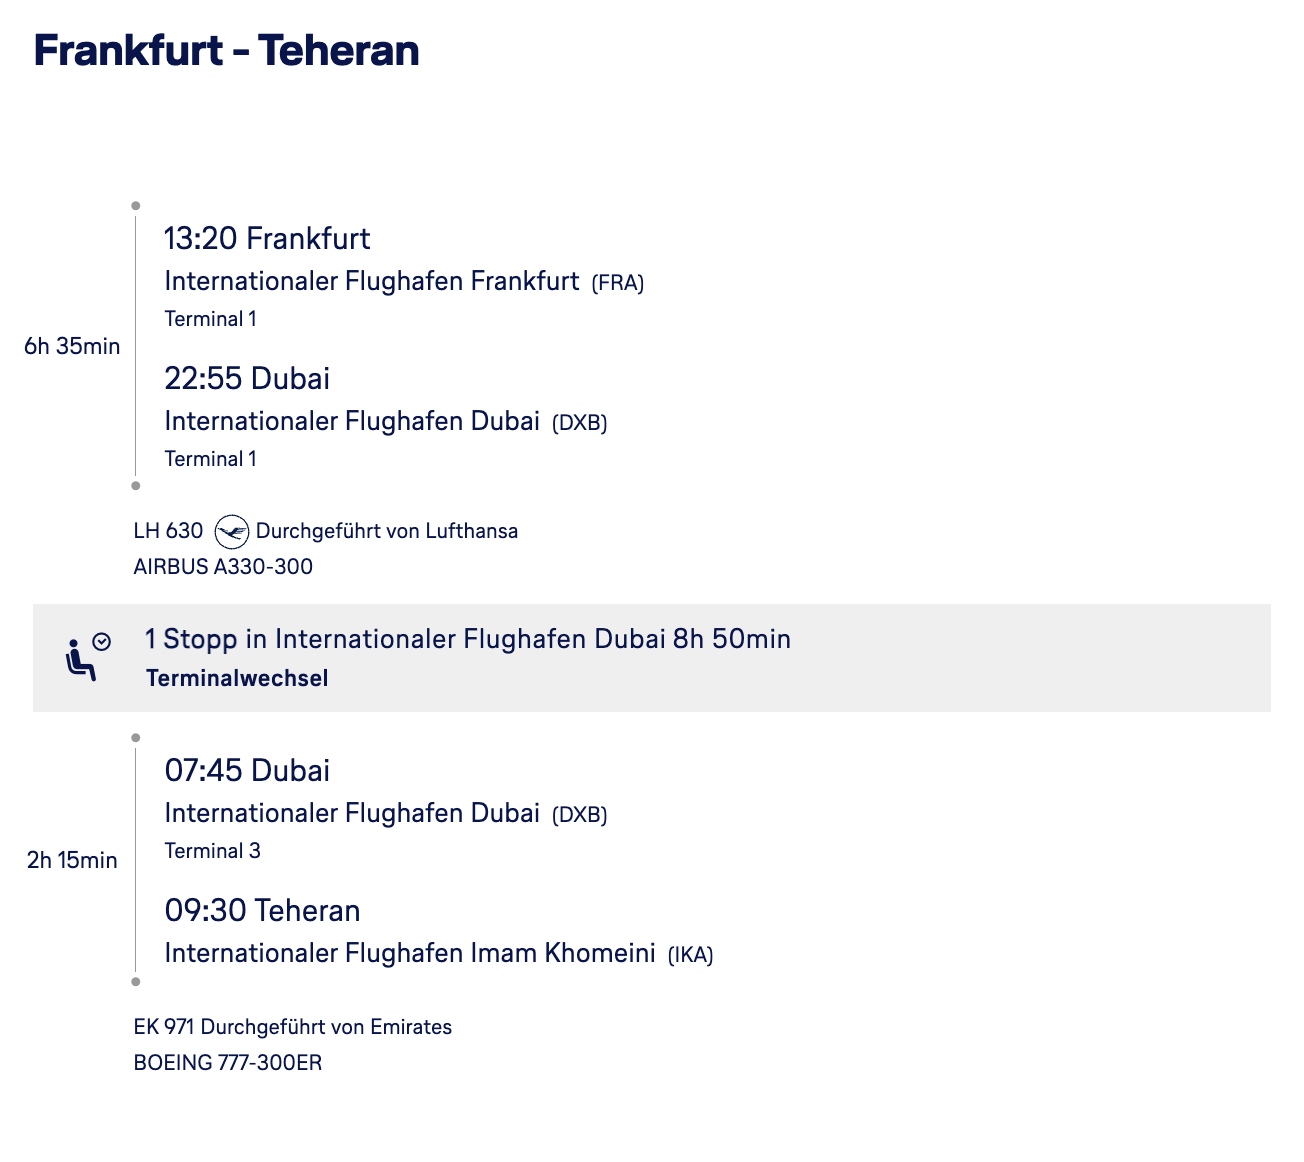Viewport: 1304px width, 1162px height.
Task: Click the 2h 15min flight duration
Action: 72,861
